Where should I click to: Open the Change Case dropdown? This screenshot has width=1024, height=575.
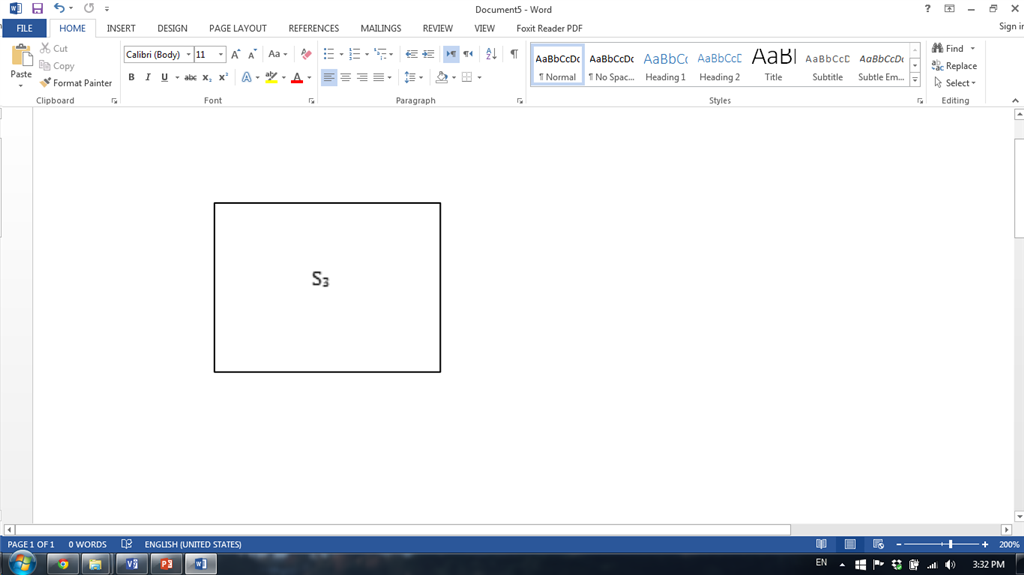(278, 54)
